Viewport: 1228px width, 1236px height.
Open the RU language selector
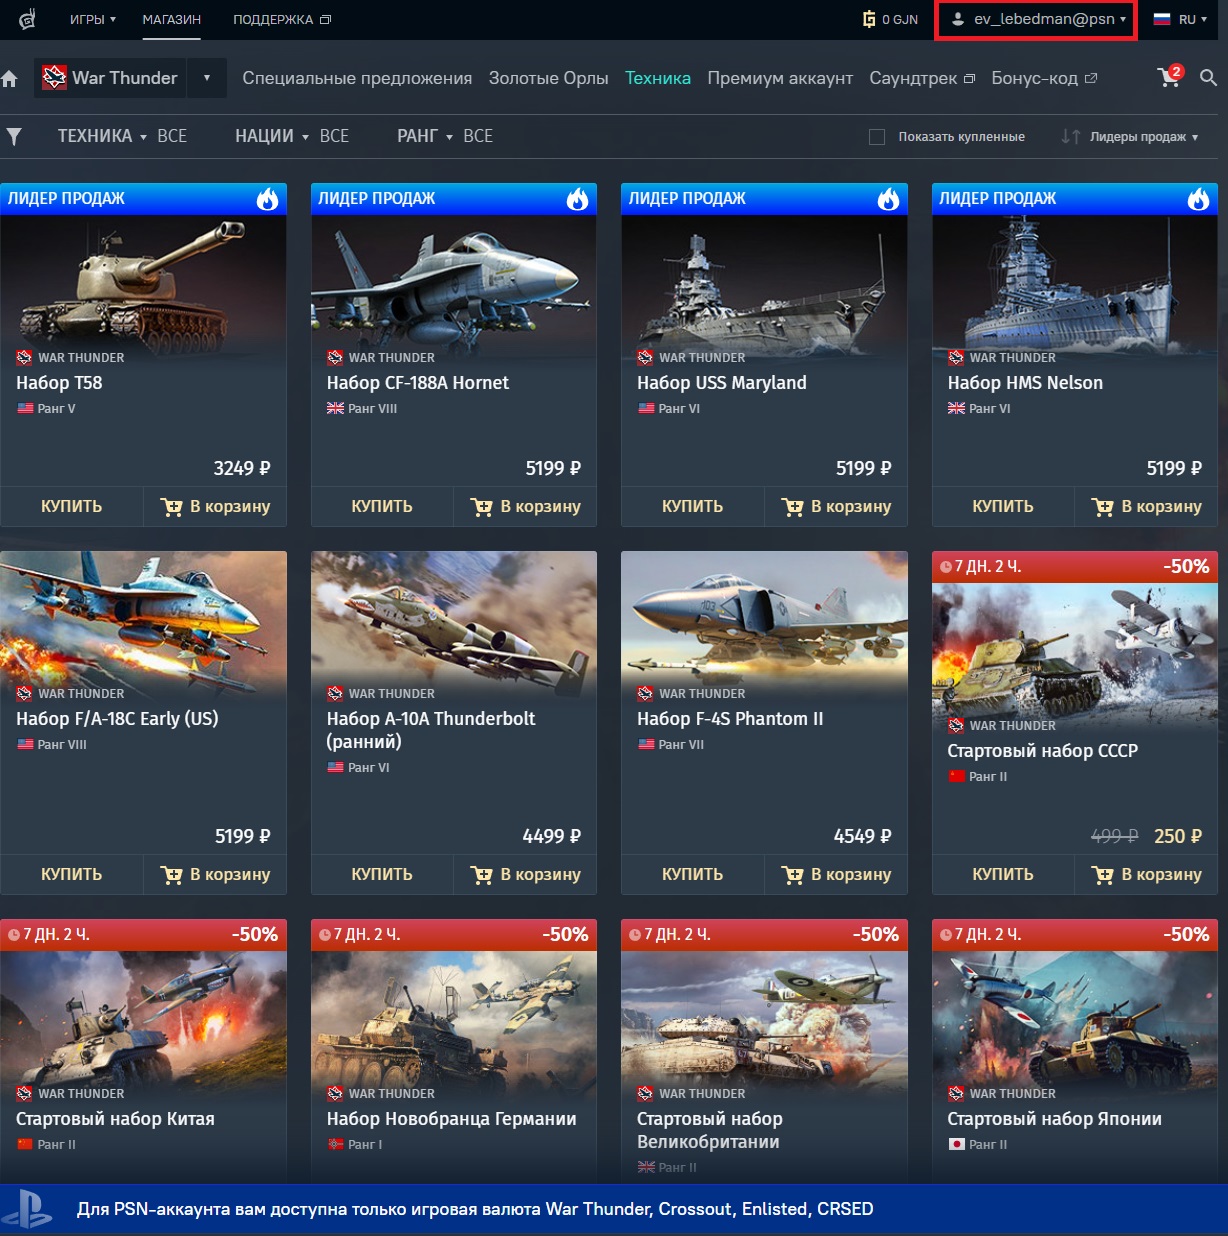[1180, 19]
